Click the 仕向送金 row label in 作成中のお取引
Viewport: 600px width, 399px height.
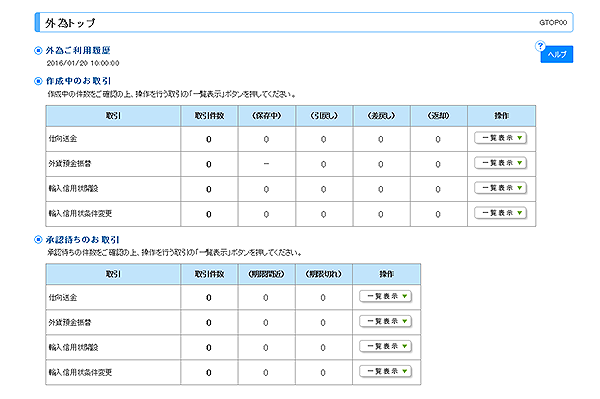pos(63,139)
